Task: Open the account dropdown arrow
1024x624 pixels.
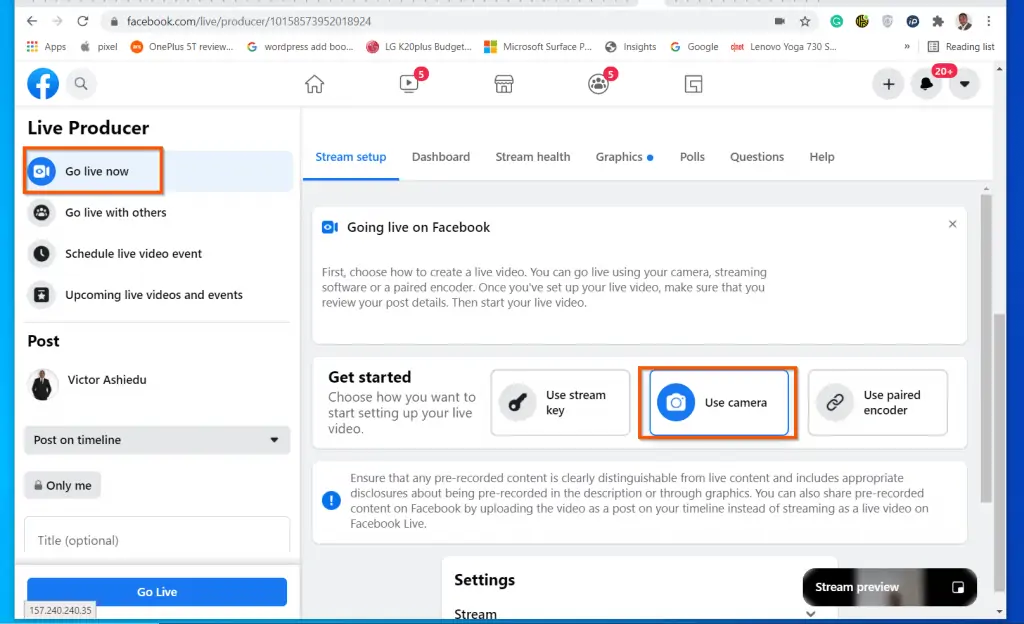Action: (965, 84)
